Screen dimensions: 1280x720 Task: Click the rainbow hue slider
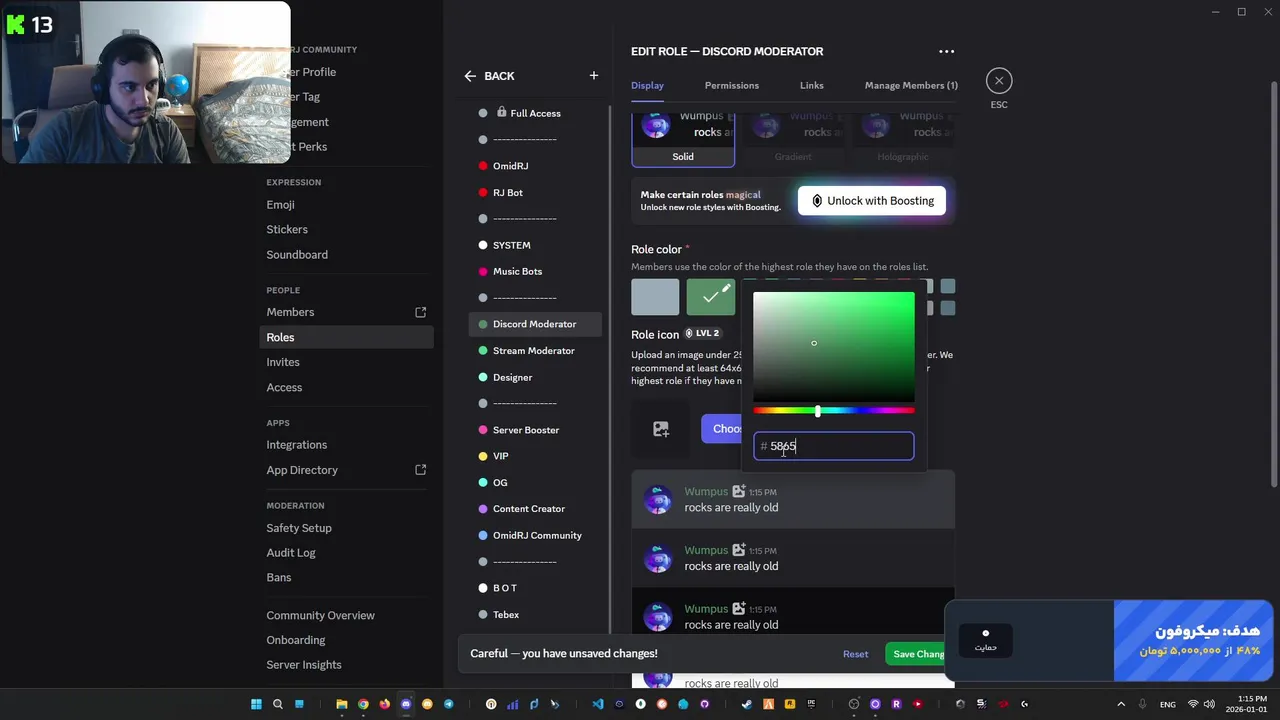pyautogui.click(x=833, y=411)
